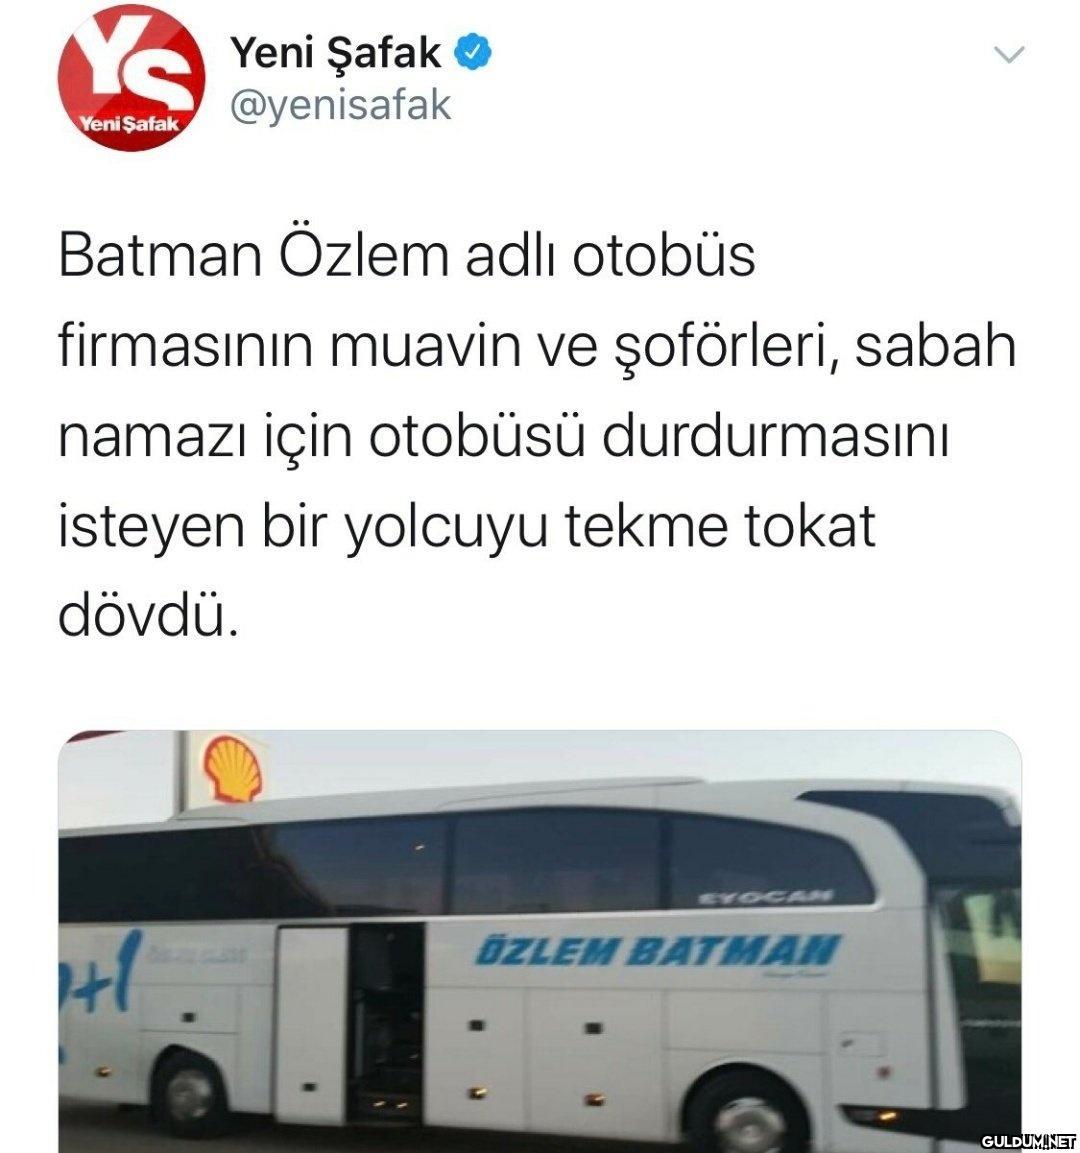The height and width of the screenshot is (1153, 1080).
Task: Click the phrase "tekme tokat" in the tweet
Action: [x=720, y=525]
